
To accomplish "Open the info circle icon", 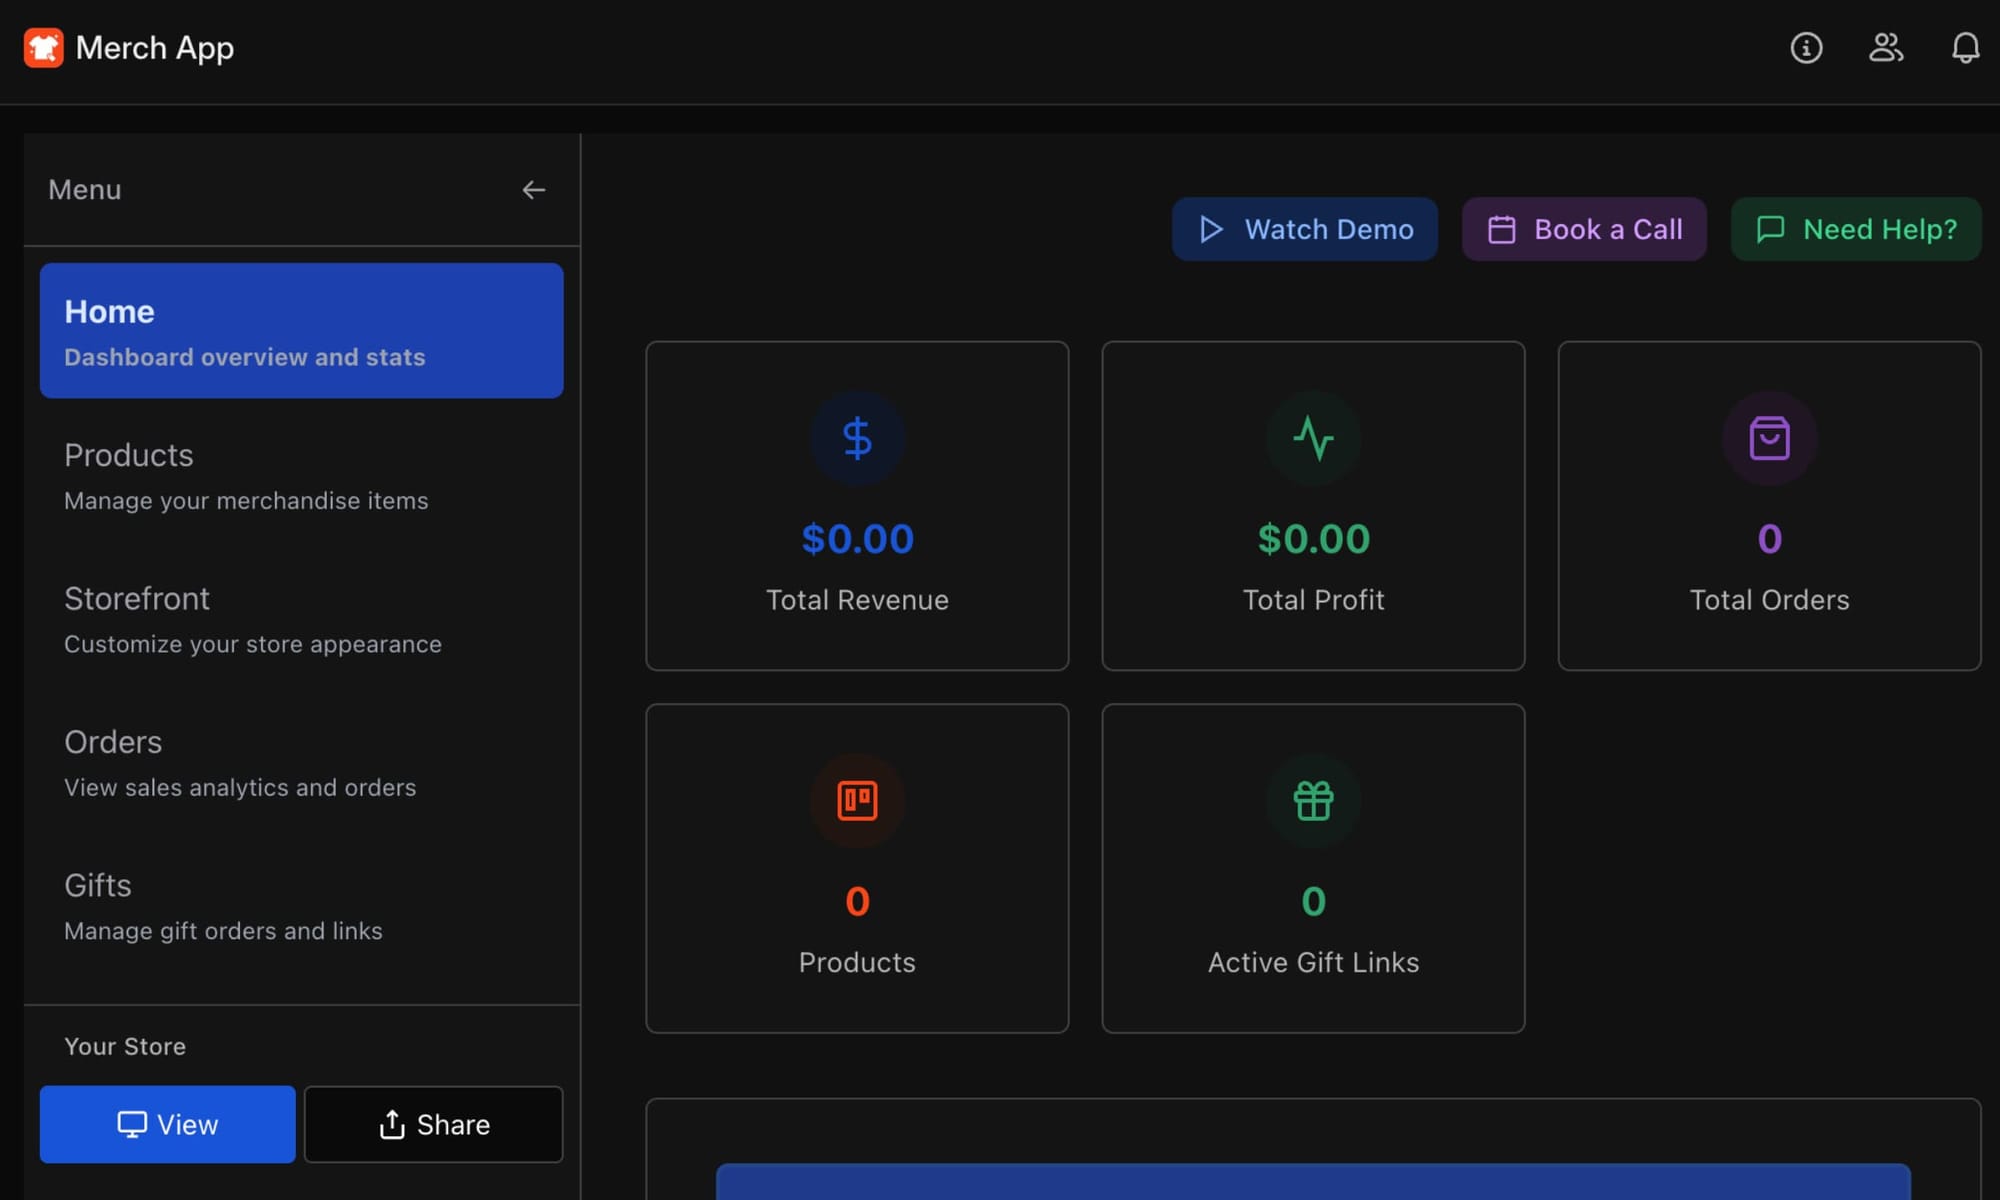I will 1806,48.
